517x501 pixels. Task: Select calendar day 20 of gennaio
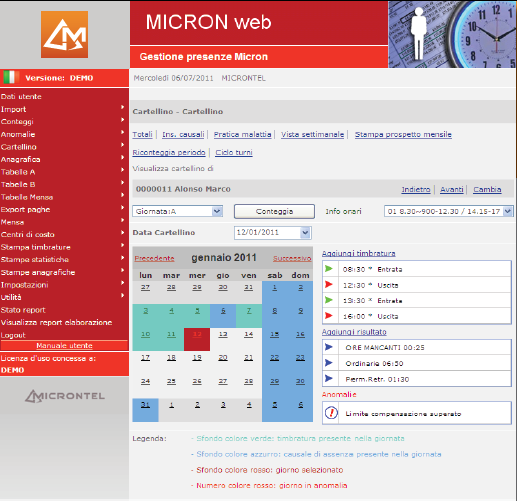[223, 358]
